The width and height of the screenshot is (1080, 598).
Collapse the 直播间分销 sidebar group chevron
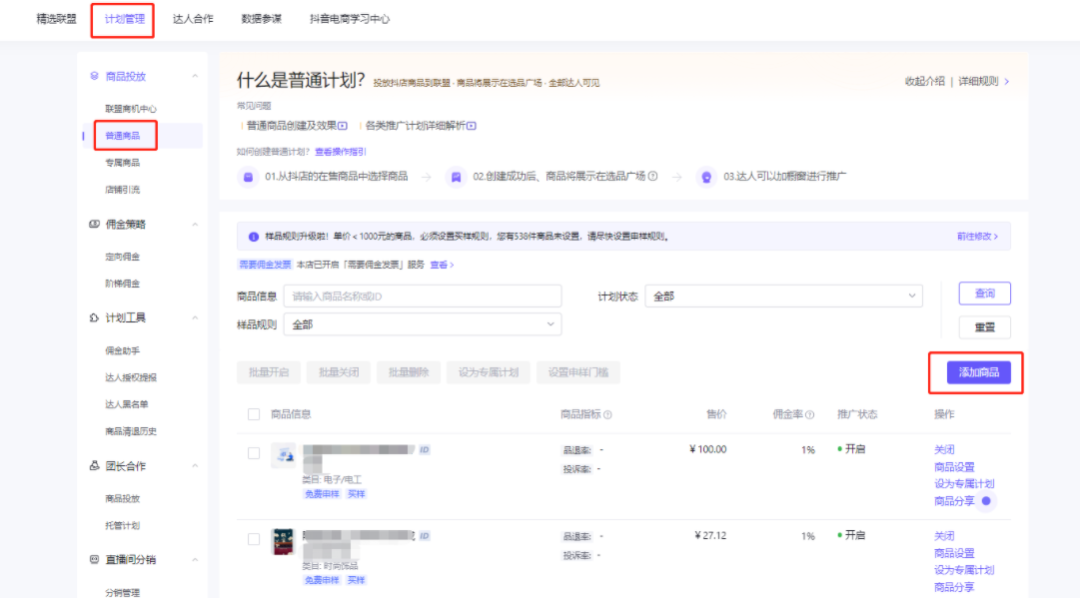(x=195, y=559)
